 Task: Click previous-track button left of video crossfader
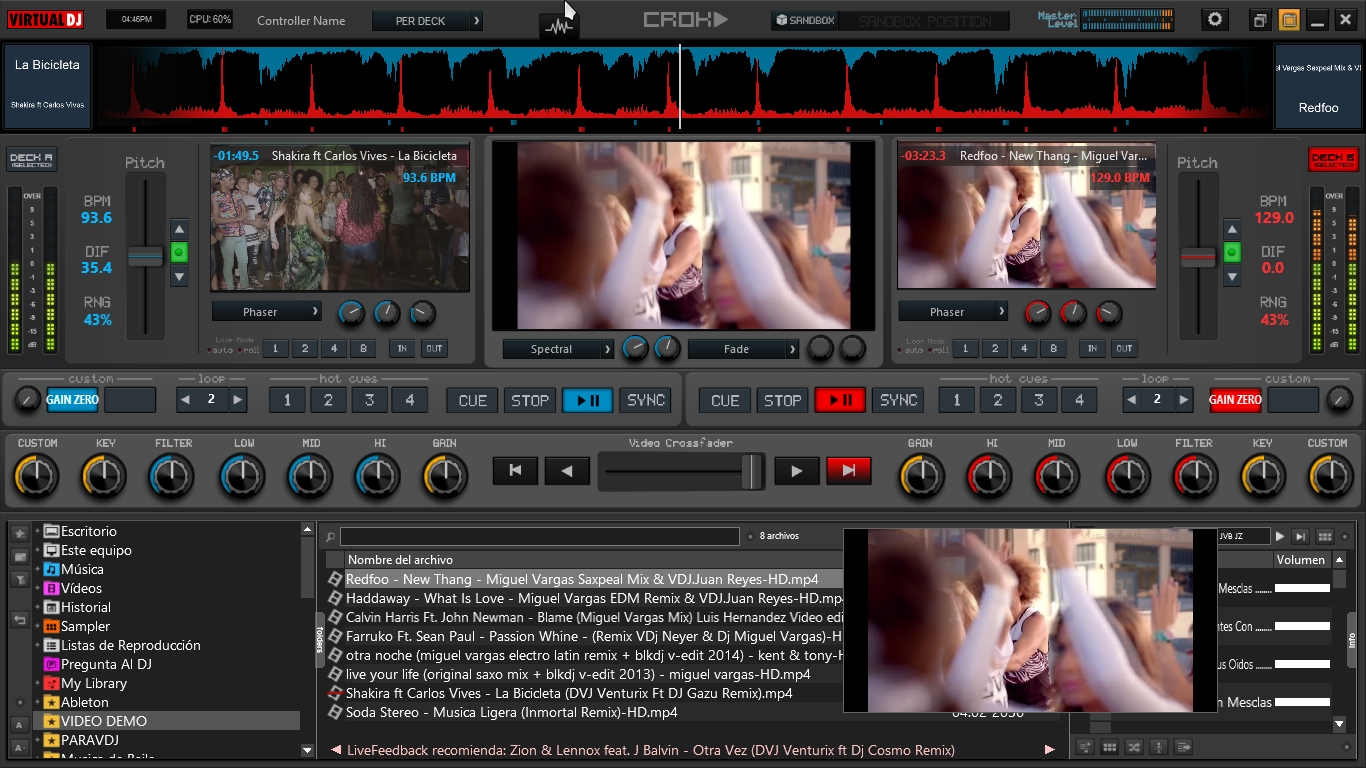[x=515, y=470]
